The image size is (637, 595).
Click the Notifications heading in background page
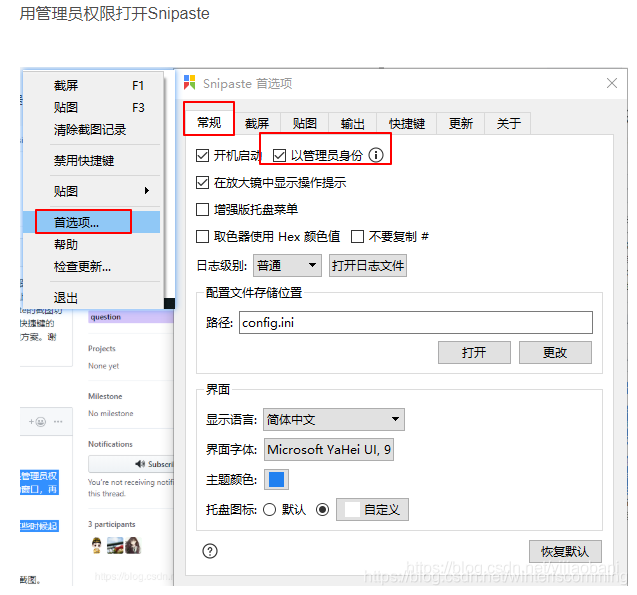110,444
